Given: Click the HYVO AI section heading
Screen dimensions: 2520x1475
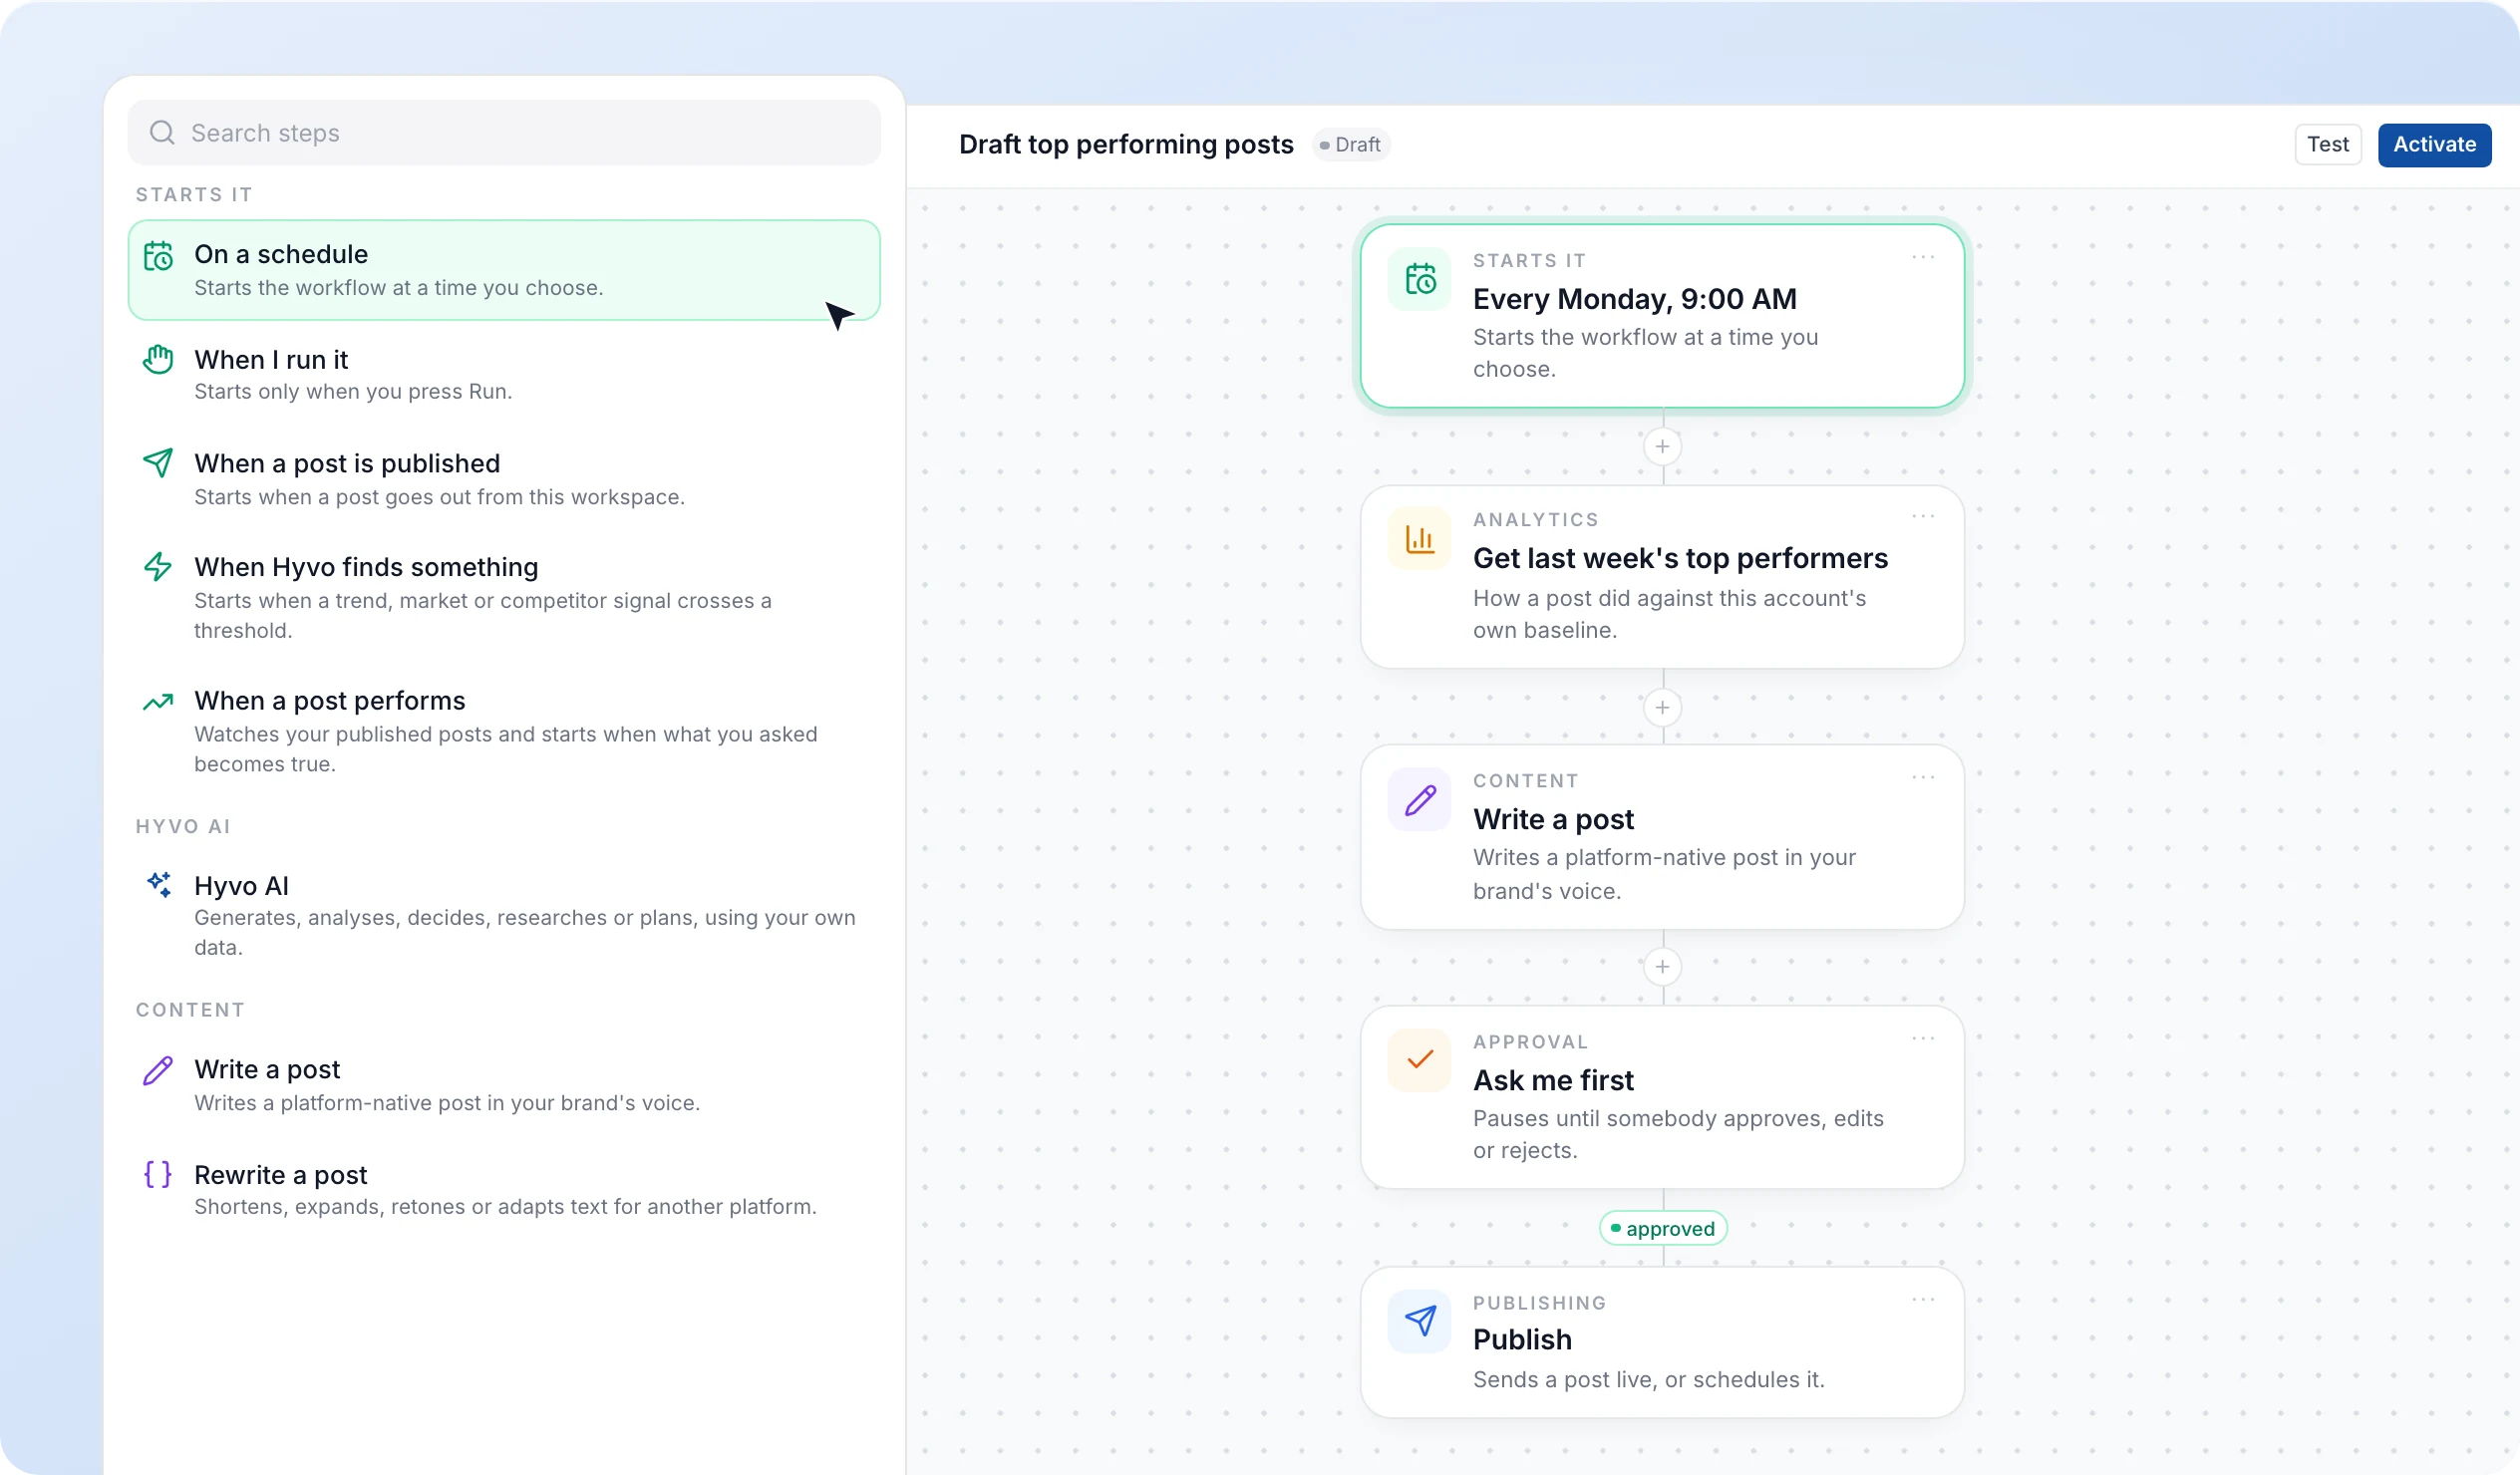Looking at the screenshot, I should (183, 826).
